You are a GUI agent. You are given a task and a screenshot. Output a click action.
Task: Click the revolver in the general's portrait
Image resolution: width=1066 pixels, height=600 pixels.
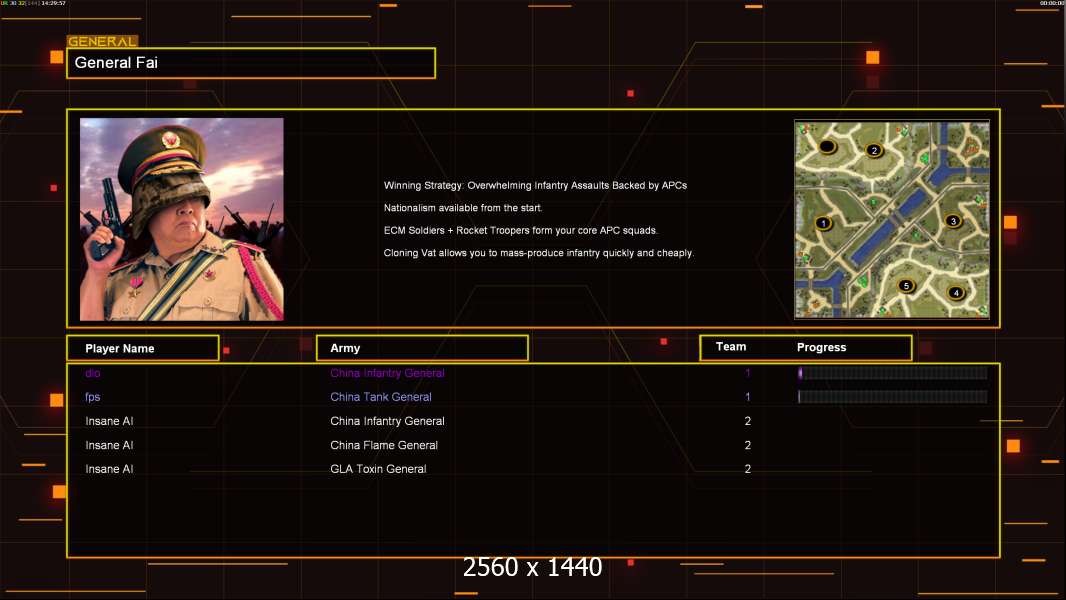103,217
